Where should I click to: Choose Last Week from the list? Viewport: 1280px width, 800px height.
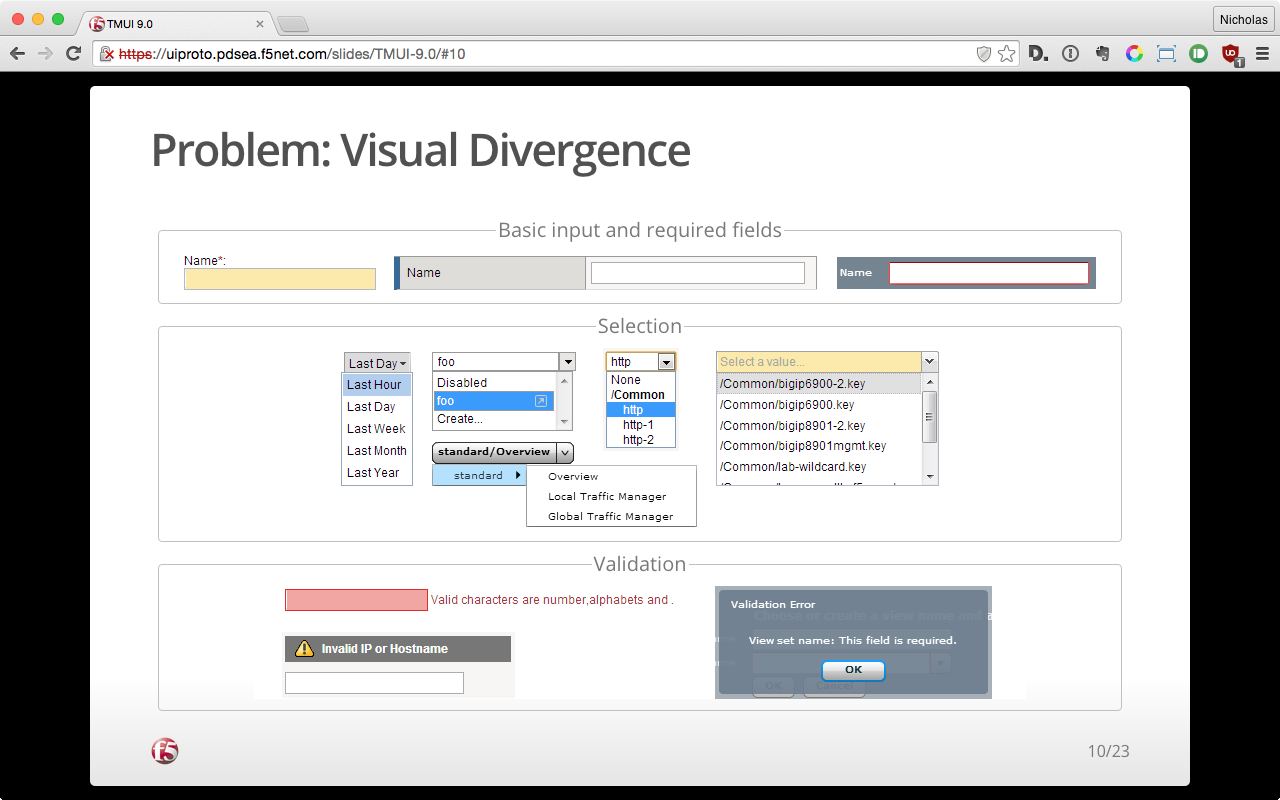[x=377, y=429]
